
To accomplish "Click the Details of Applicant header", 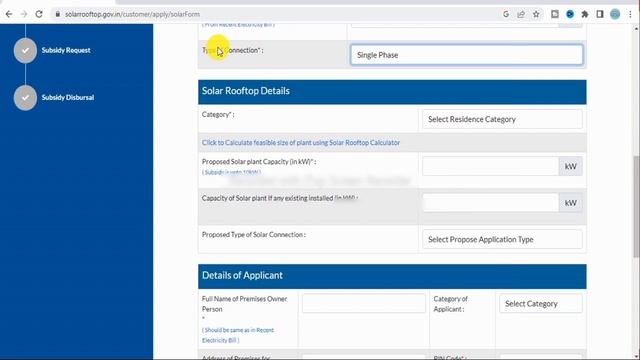I will pos(392,276).
